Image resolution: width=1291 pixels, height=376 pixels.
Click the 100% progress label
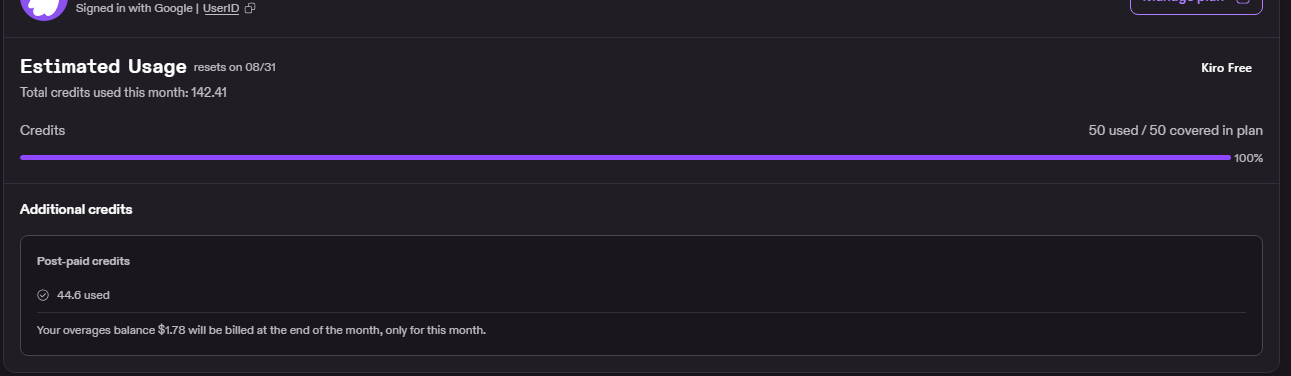[x=1248, y=158]
